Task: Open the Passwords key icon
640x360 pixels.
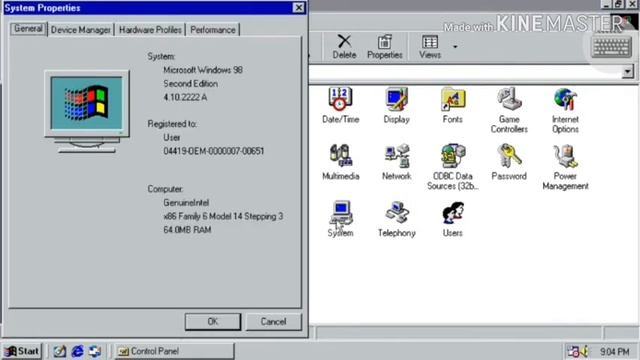Action: (x=509, y=162)
